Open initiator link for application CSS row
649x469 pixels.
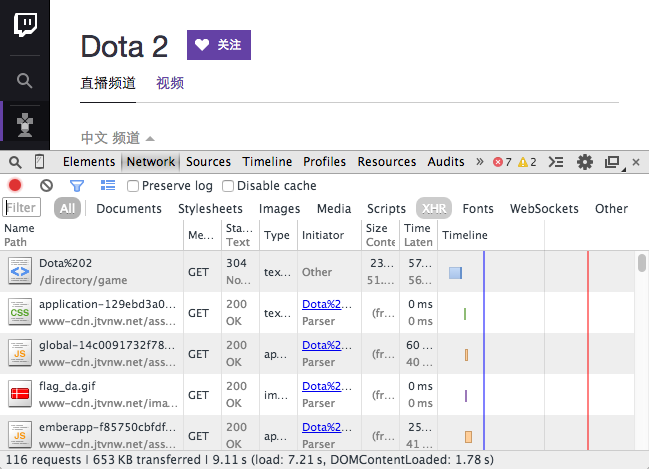pyautogui.click(x=327, y=304)
